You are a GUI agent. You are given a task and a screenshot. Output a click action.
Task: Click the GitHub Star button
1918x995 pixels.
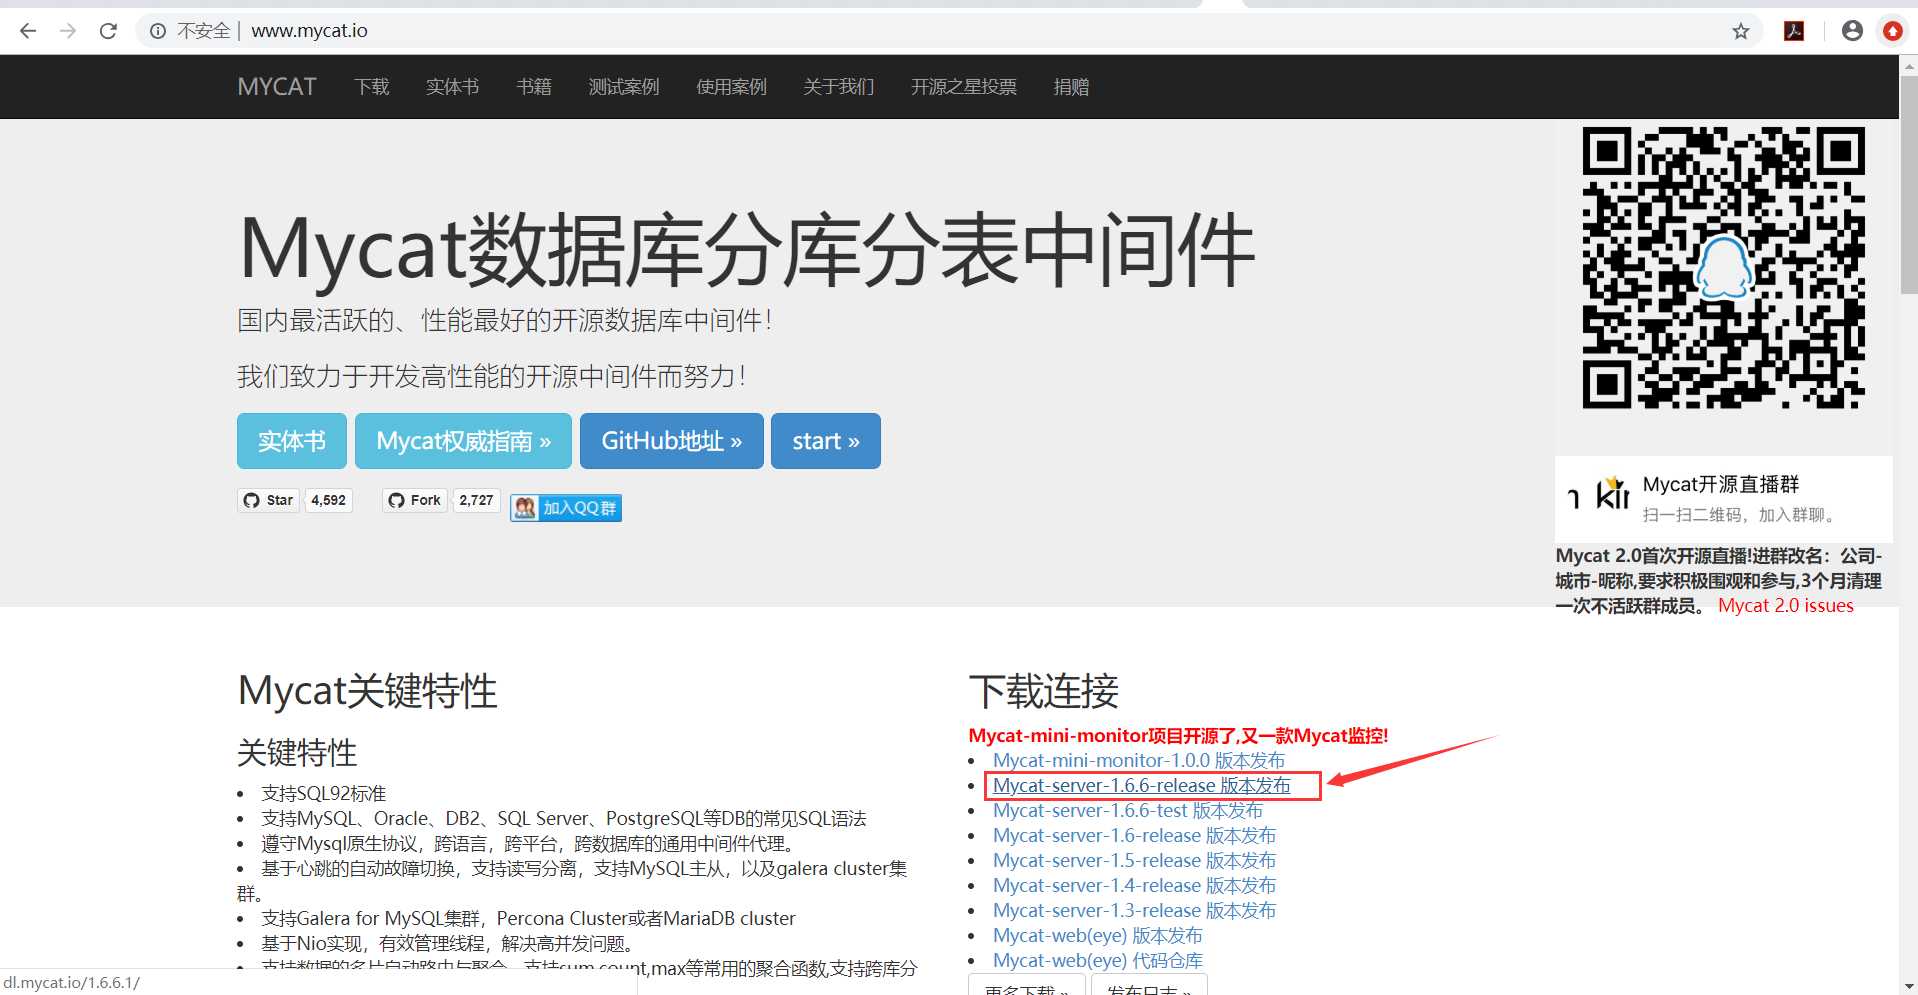(x=268, y=500)
